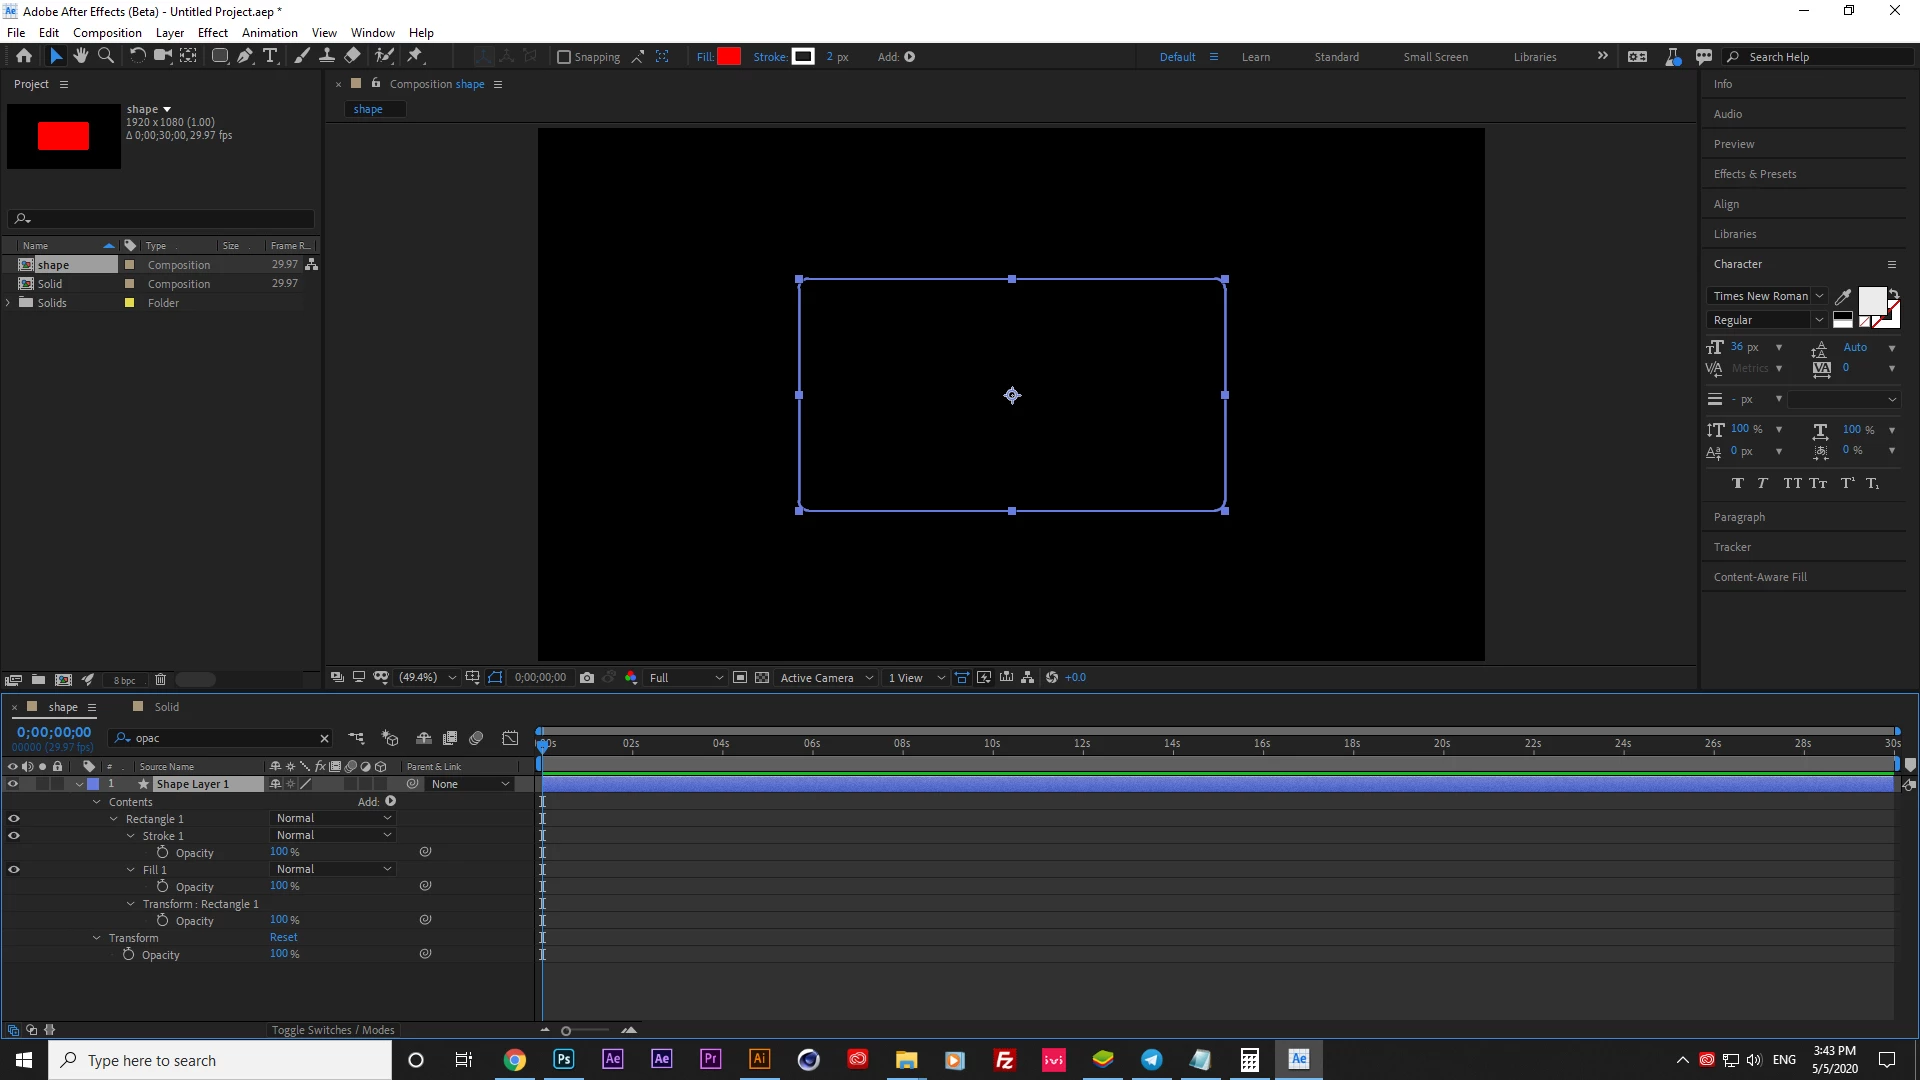Hide Stroke 1 using its eye toggle
The image size is (1920, 1080).
[x=14, y=835]
